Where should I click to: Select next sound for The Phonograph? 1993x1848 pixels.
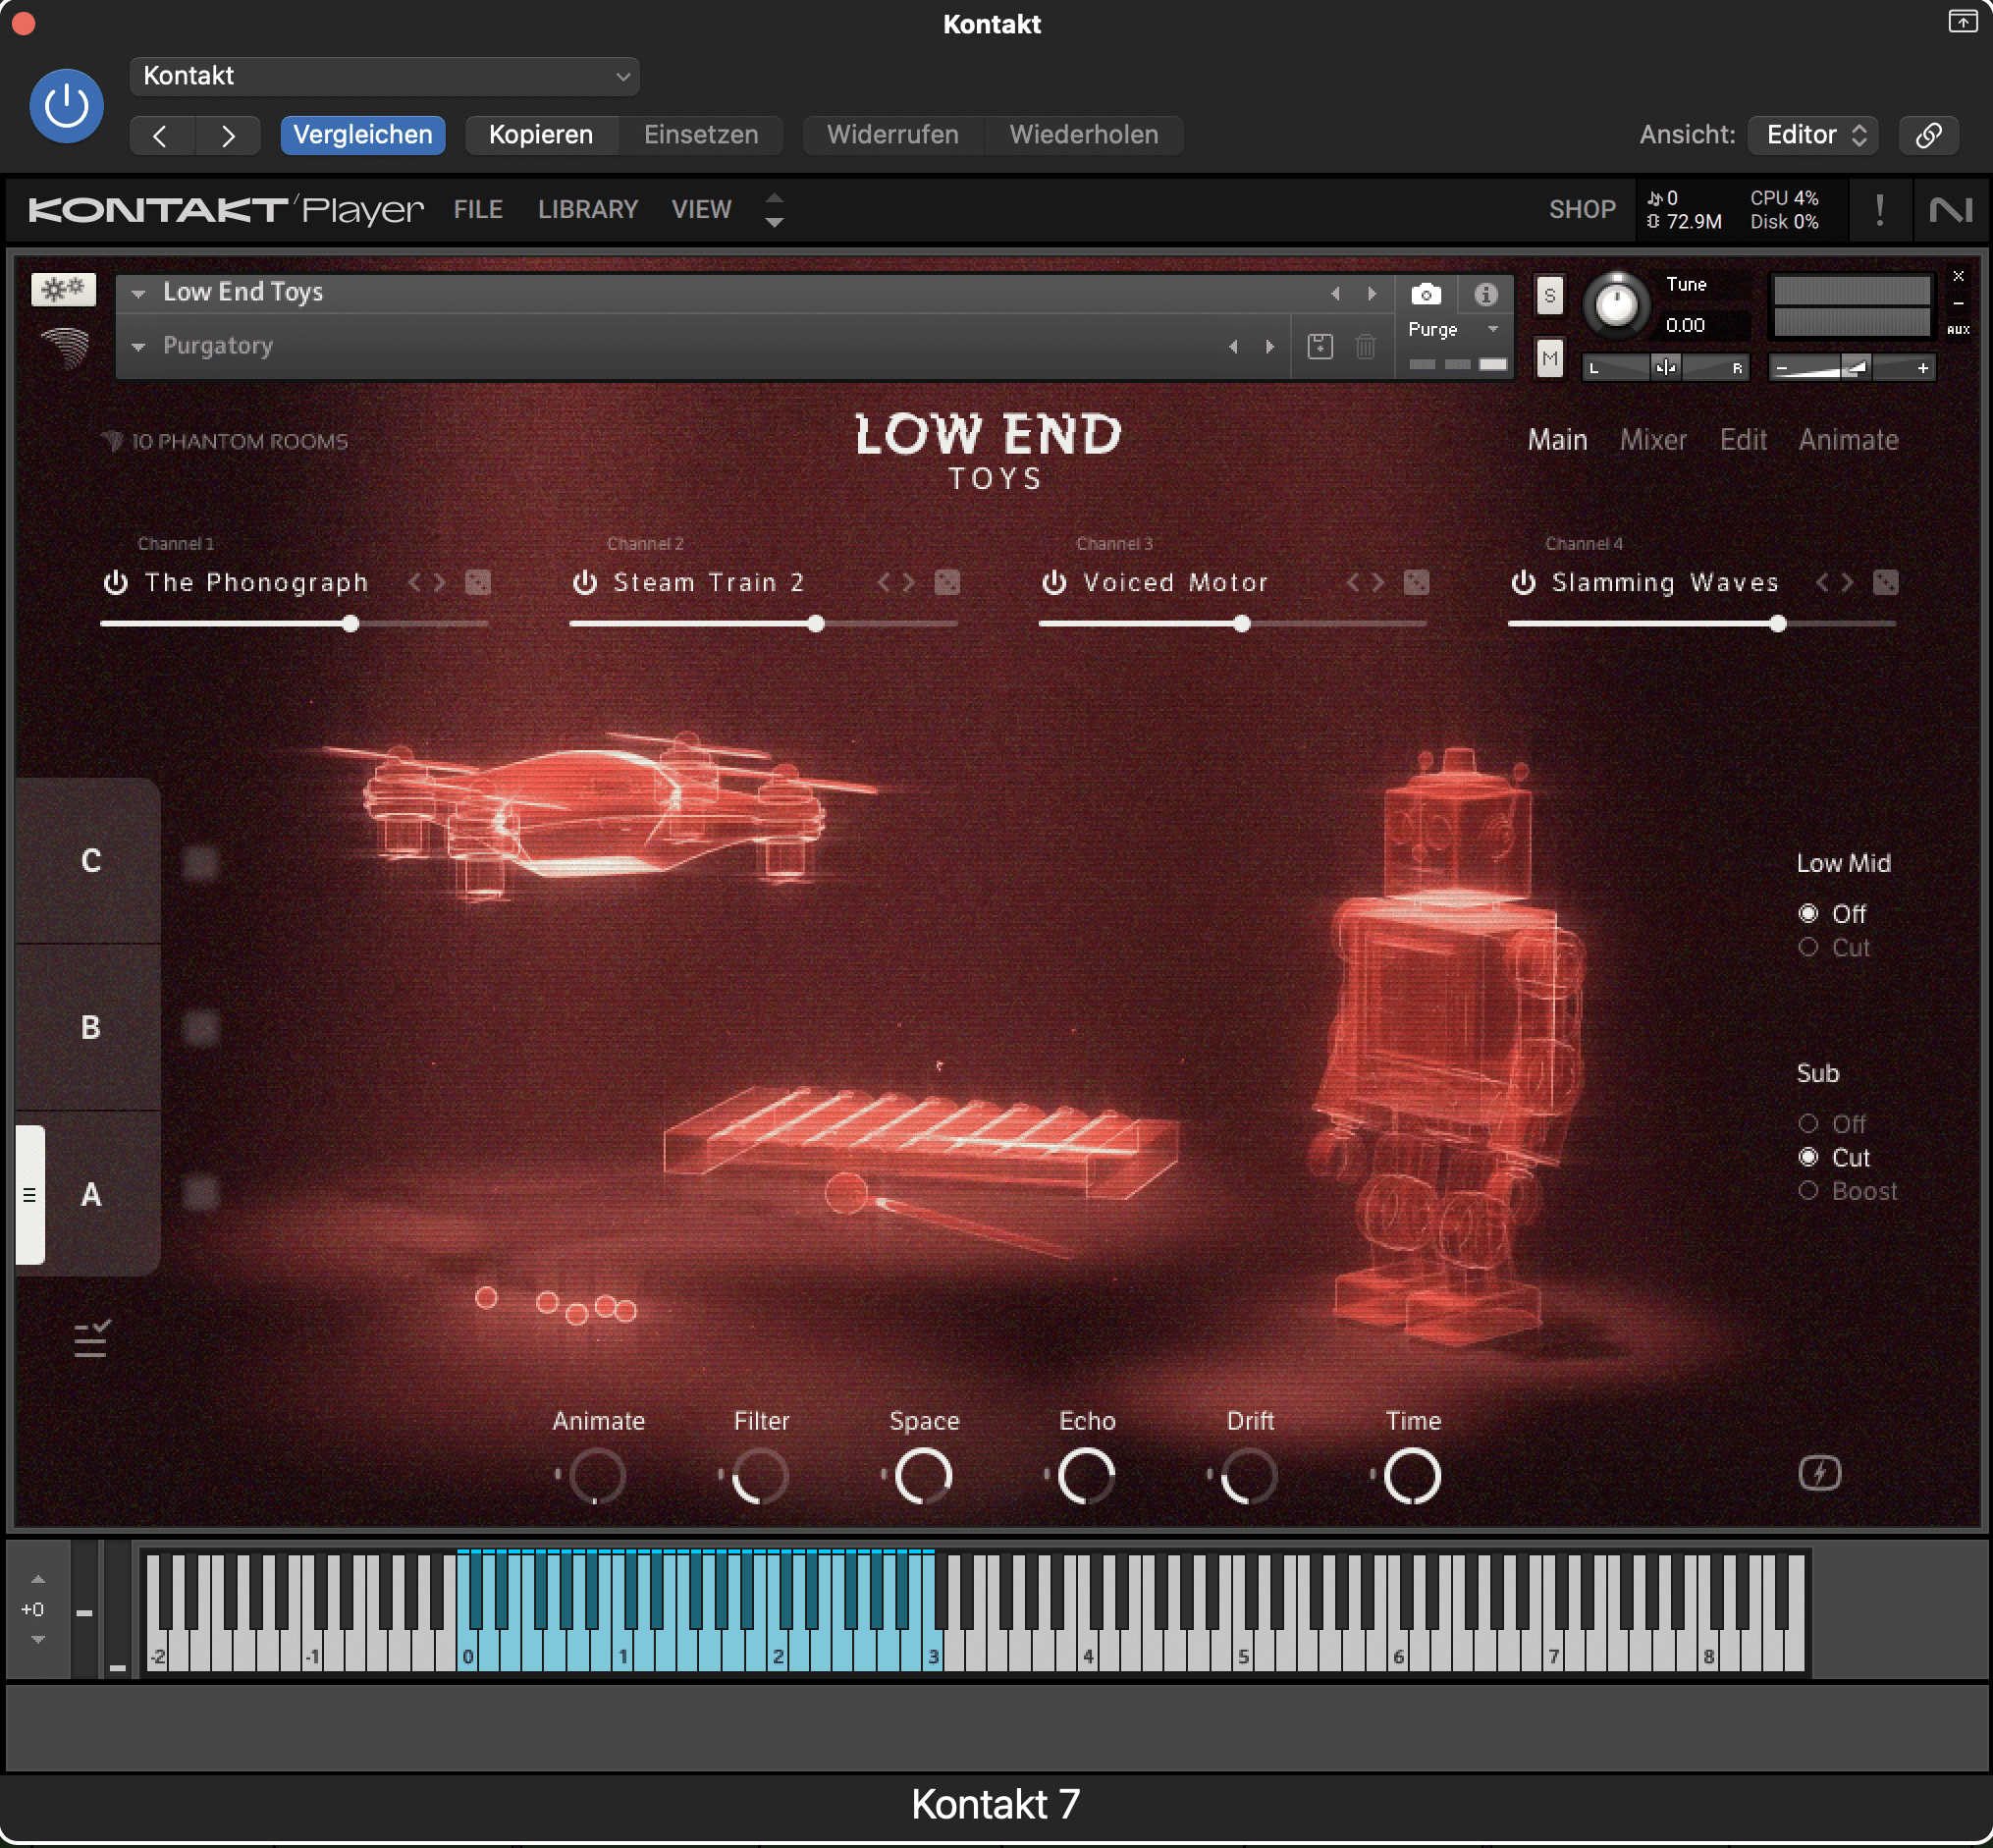click(440, 582)
